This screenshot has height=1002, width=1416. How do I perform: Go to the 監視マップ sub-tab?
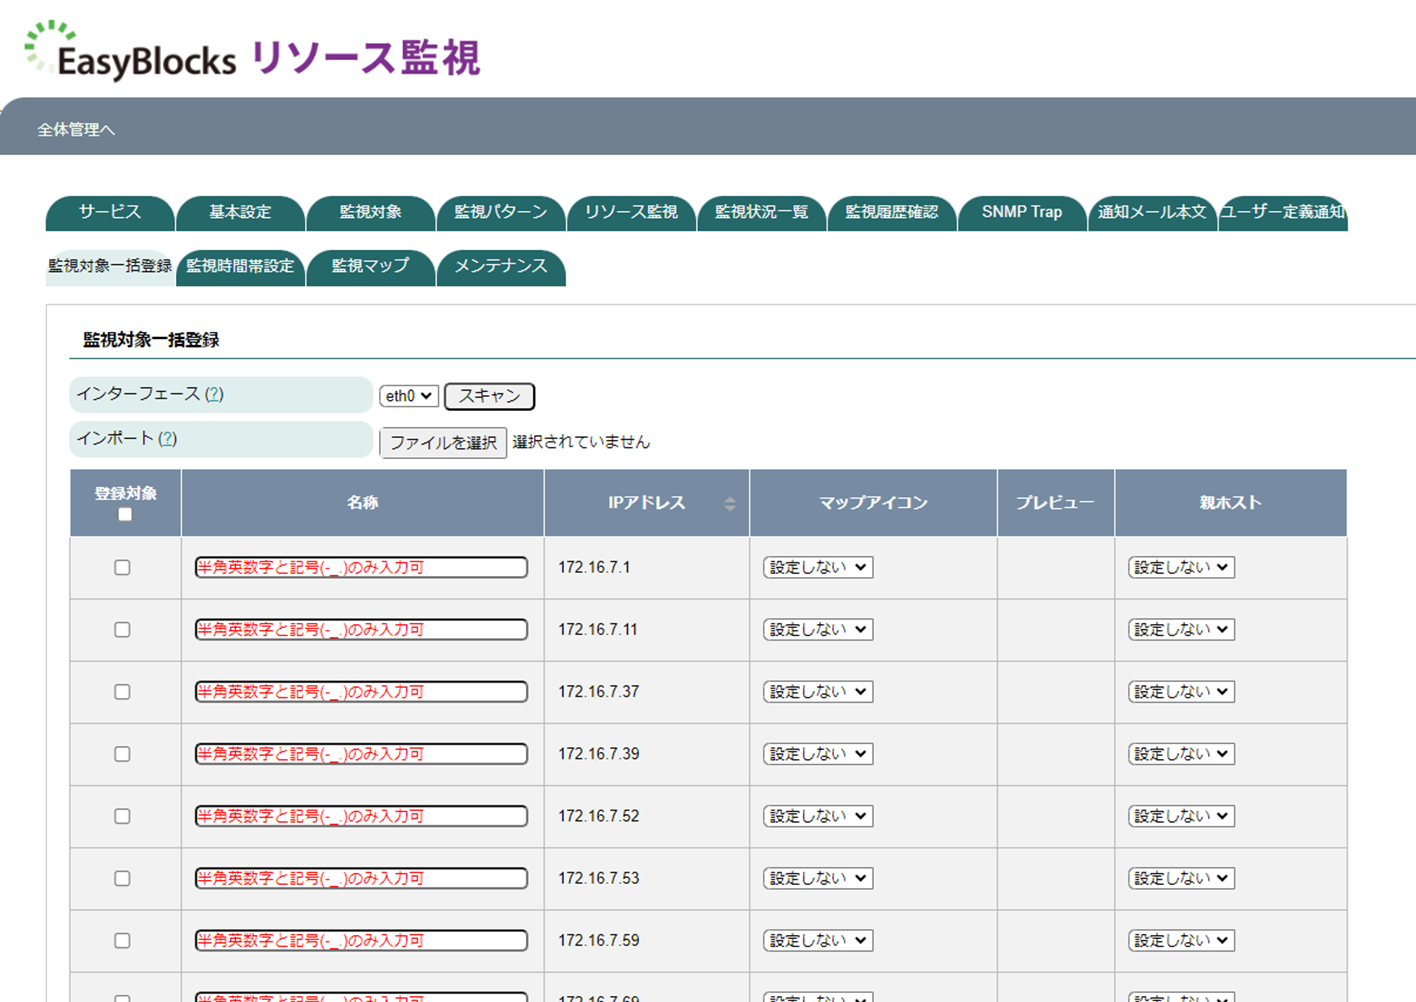(371, 267)
